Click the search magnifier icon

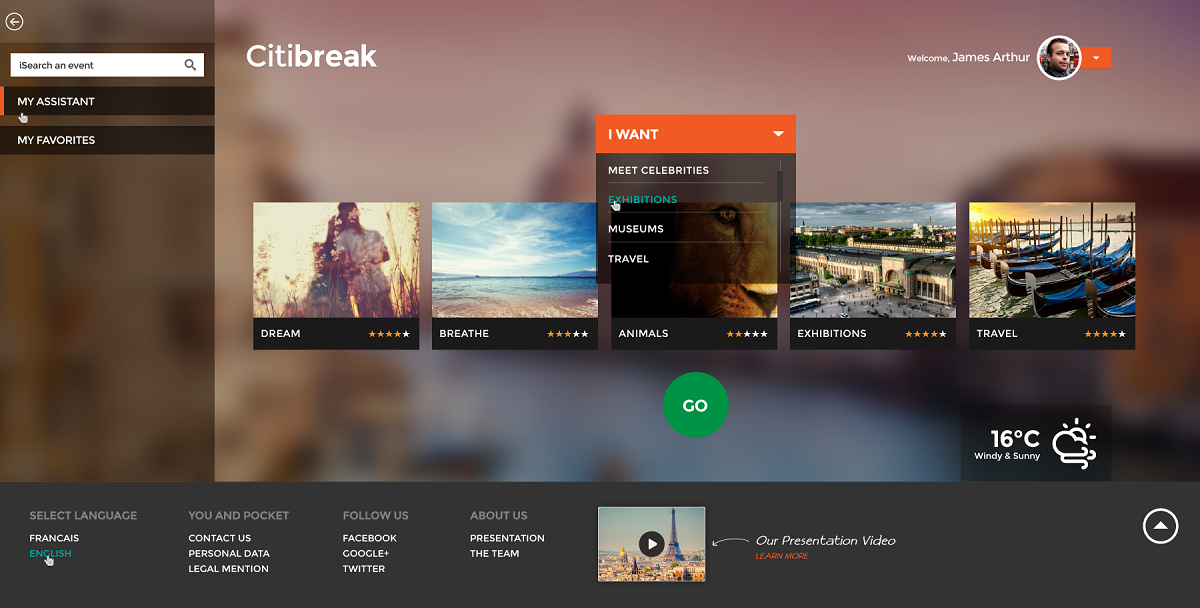[x=190, y=65]
